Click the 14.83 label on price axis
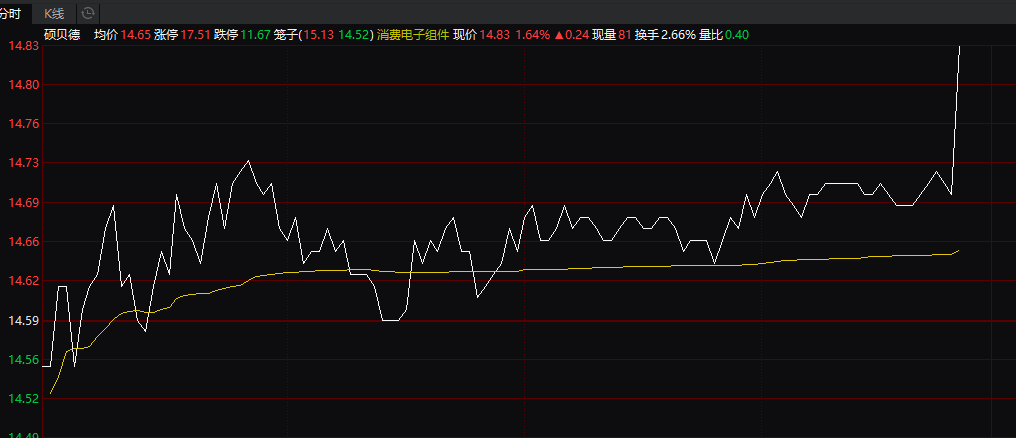The image size is (1016, 438). pos(23,45)
